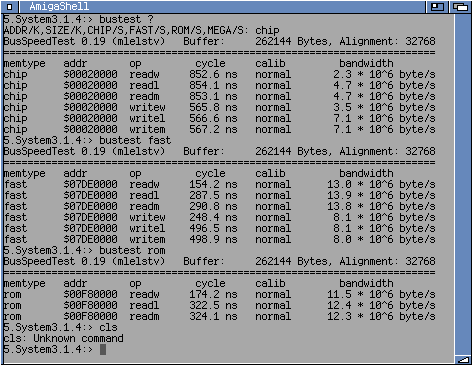Click the AmigaShell window close gadget
472x365 pixels.
tap(10, 6)
